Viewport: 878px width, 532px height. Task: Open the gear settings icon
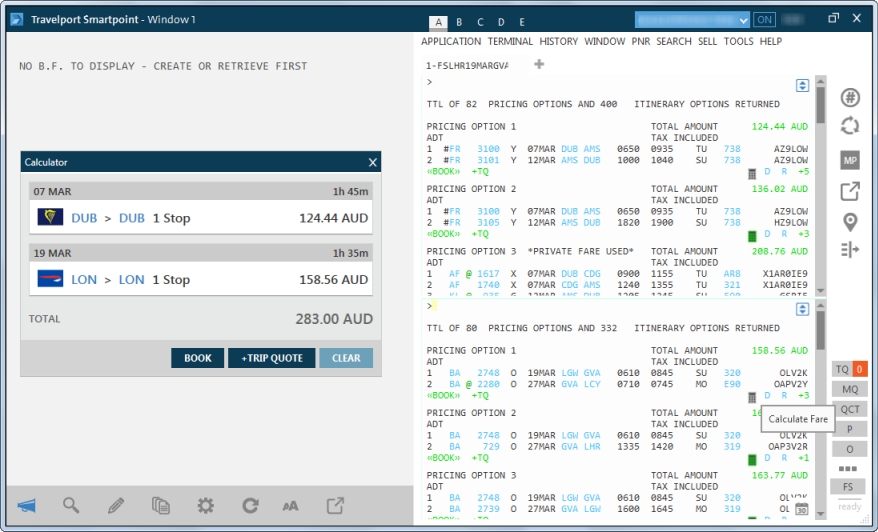coord(206,505)
